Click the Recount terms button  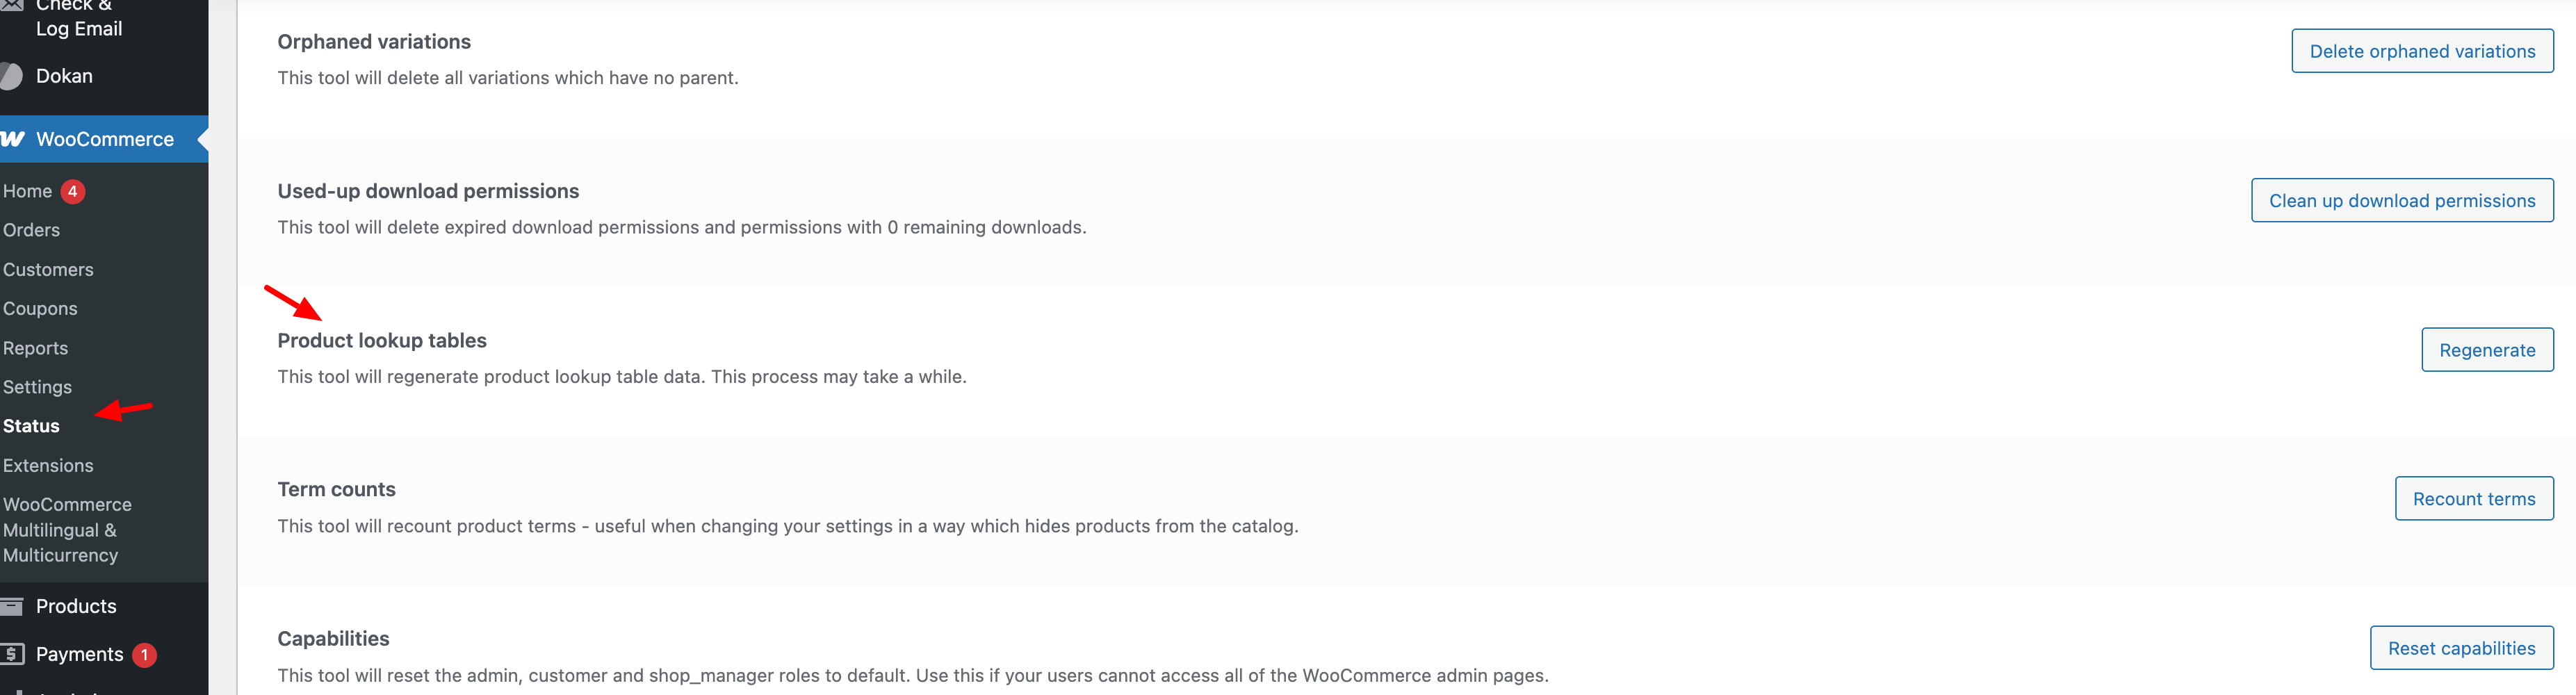coord(2473,499)
